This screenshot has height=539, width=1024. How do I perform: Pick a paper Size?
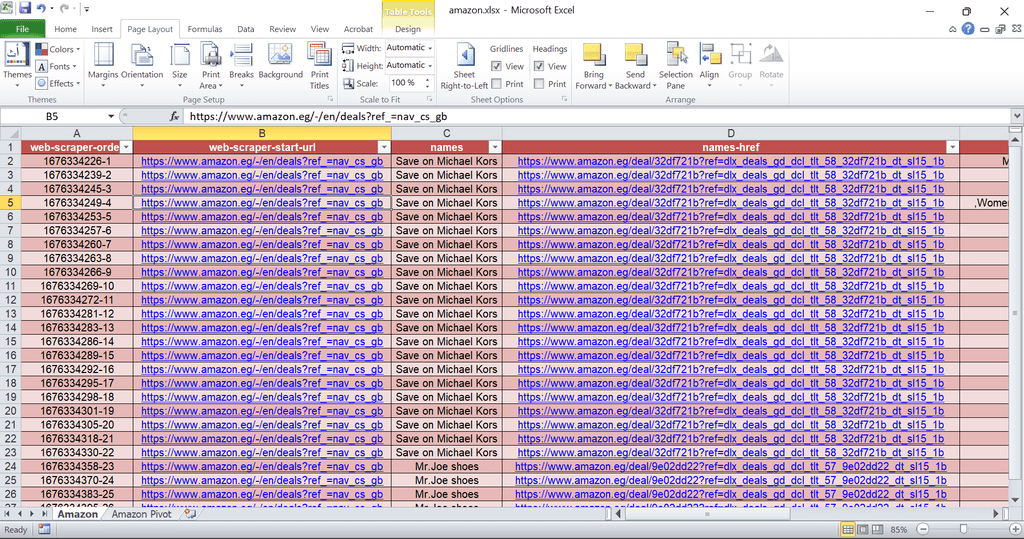point(180,65)
